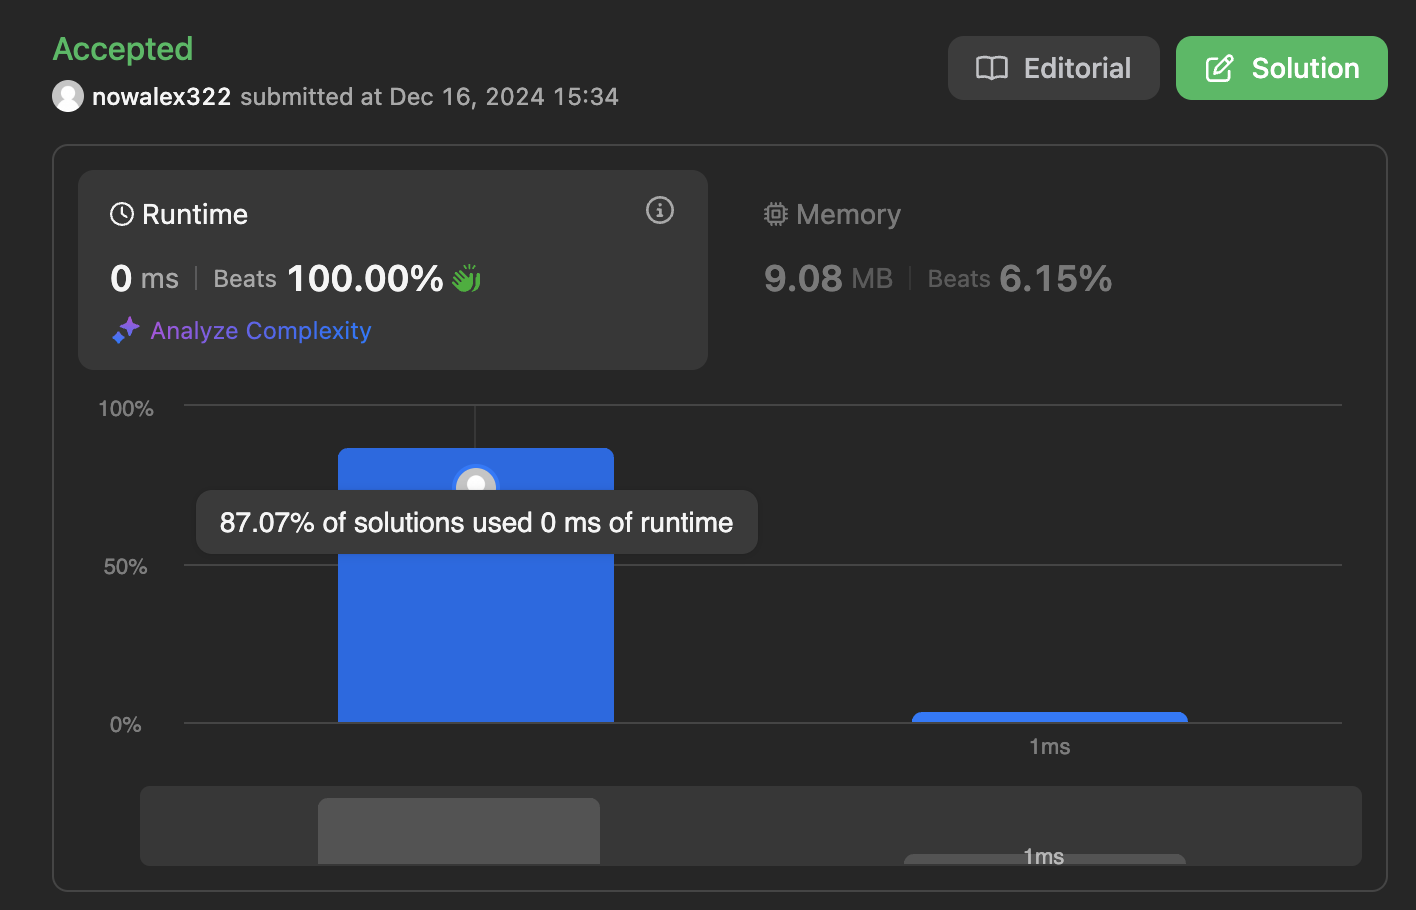Viewport: 1416px width, 910px height.
Task: Open the runtime info tooltip icon
Action: pos(659,211)
